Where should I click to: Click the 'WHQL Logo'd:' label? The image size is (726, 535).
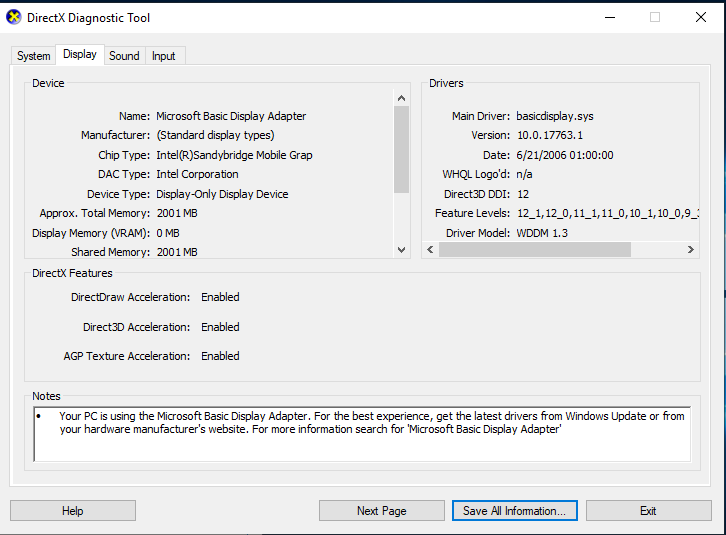[476, 174]
